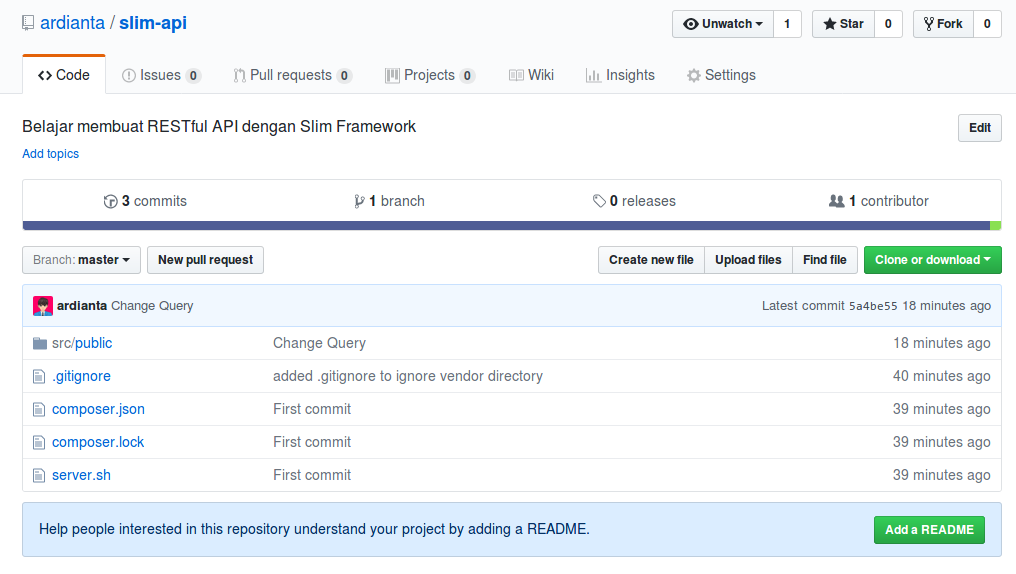The image size is (1016, 574).
Task: Click Create new file
Action: tap(651, 260)
